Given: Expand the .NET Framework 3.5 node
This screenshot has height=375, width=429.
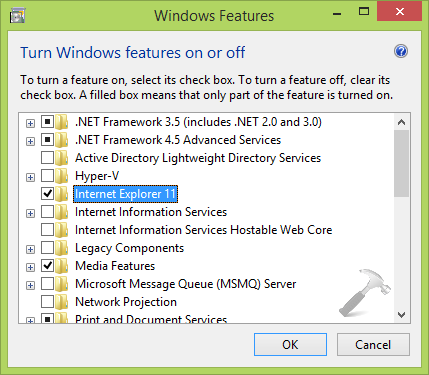Looking at the screenshot, I should pos(30,123).
